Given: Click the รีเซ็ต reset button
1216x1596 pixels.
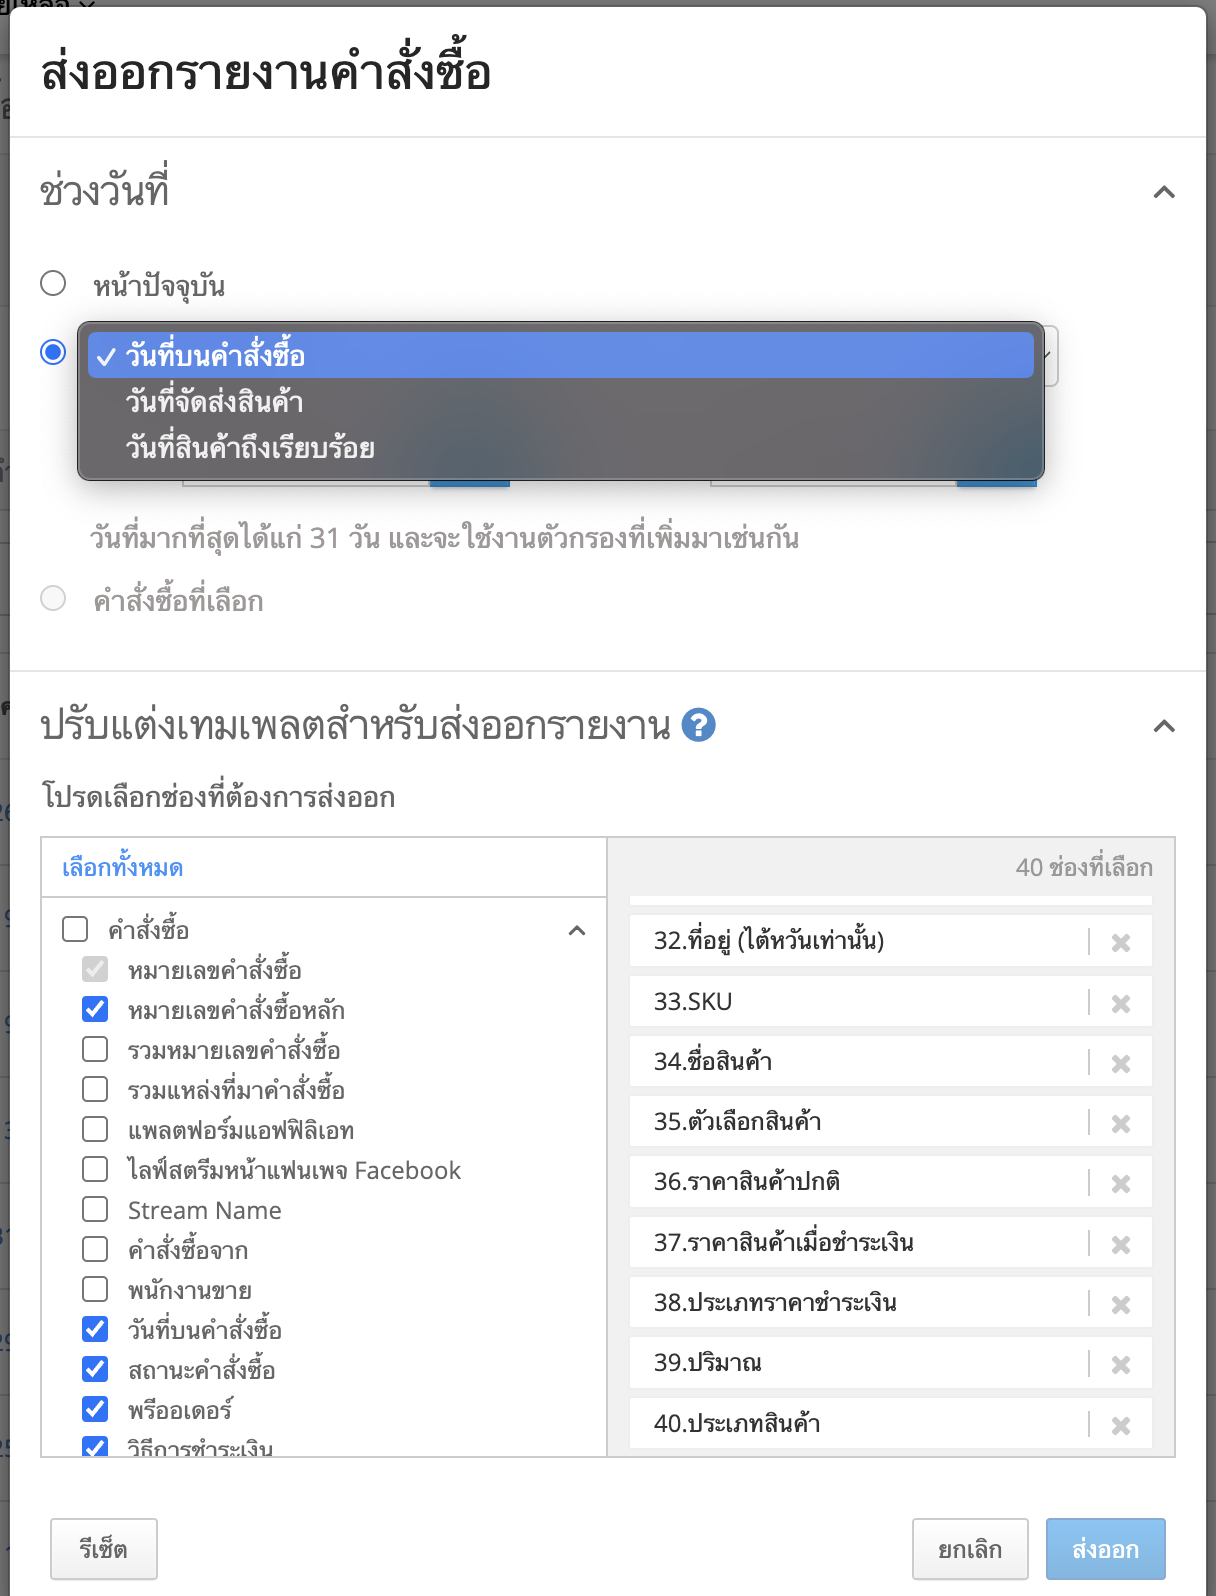Looking at the screenshot, I should point(104,1549).
